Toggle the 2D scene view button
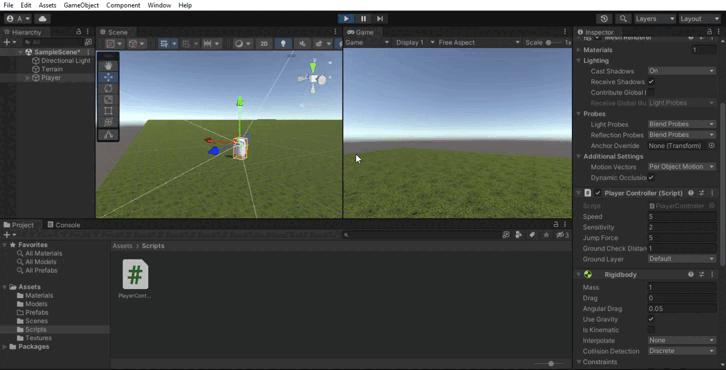Viewport: 726px width, 370px height. point(264,44)
